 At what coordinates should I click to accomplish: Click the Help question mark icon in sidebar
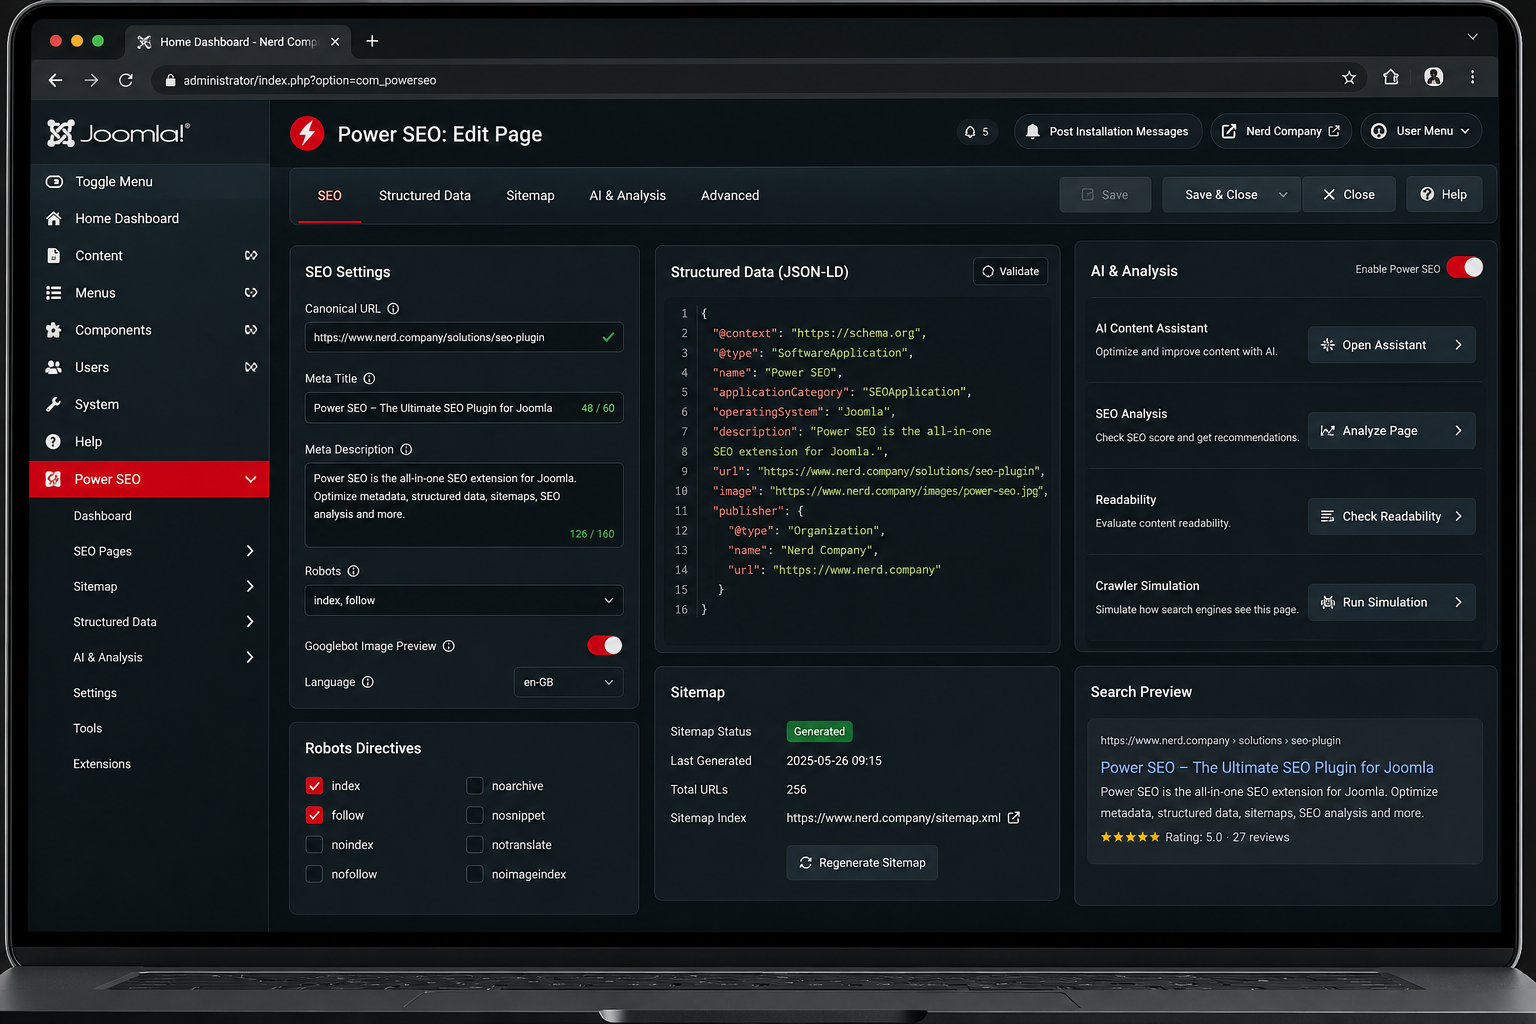(54, 442)
